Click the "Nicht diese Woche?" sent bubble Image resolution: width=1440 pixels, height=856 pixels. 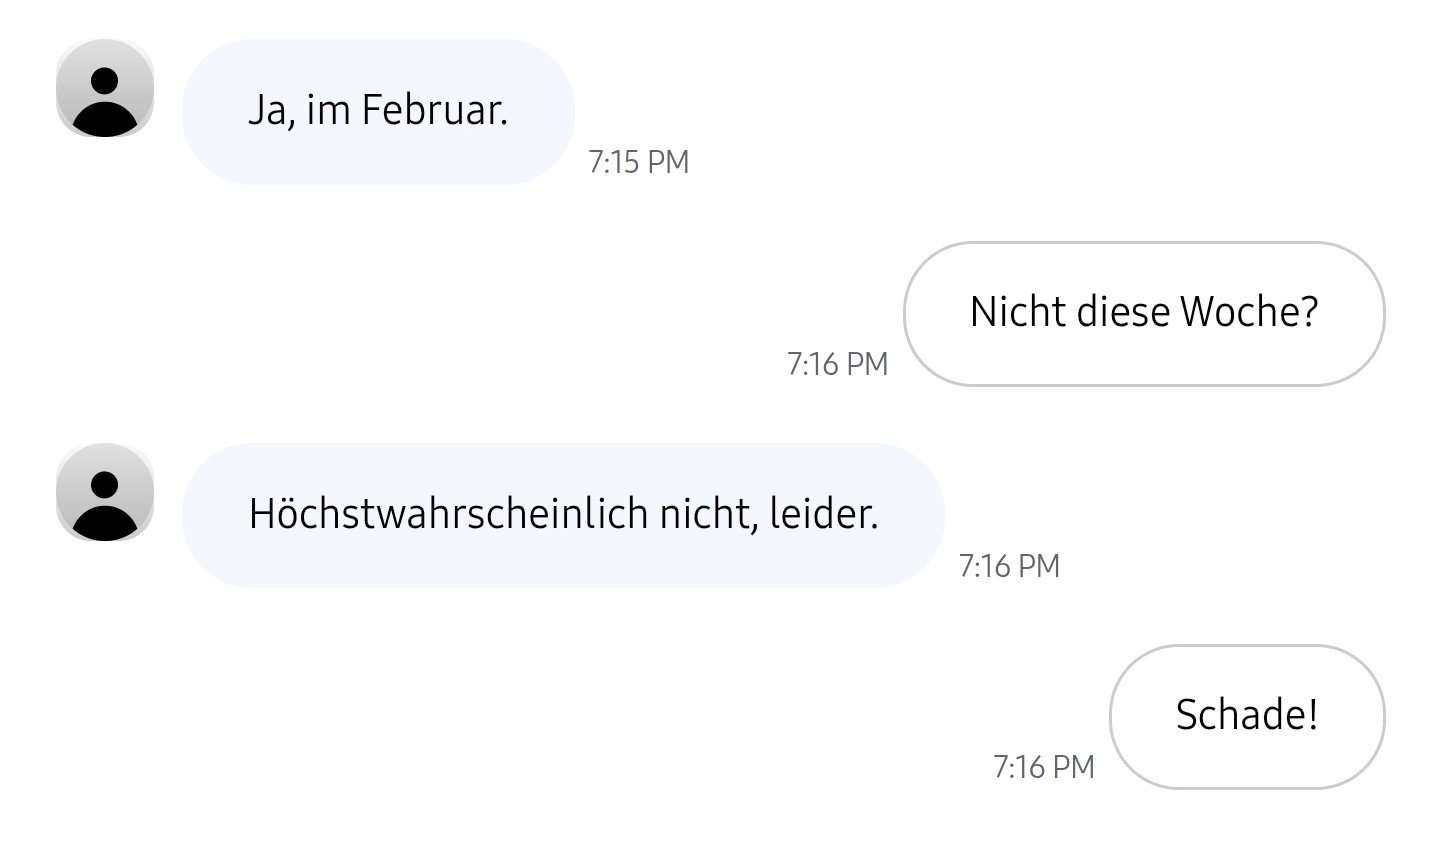[x=1144, y=313]
